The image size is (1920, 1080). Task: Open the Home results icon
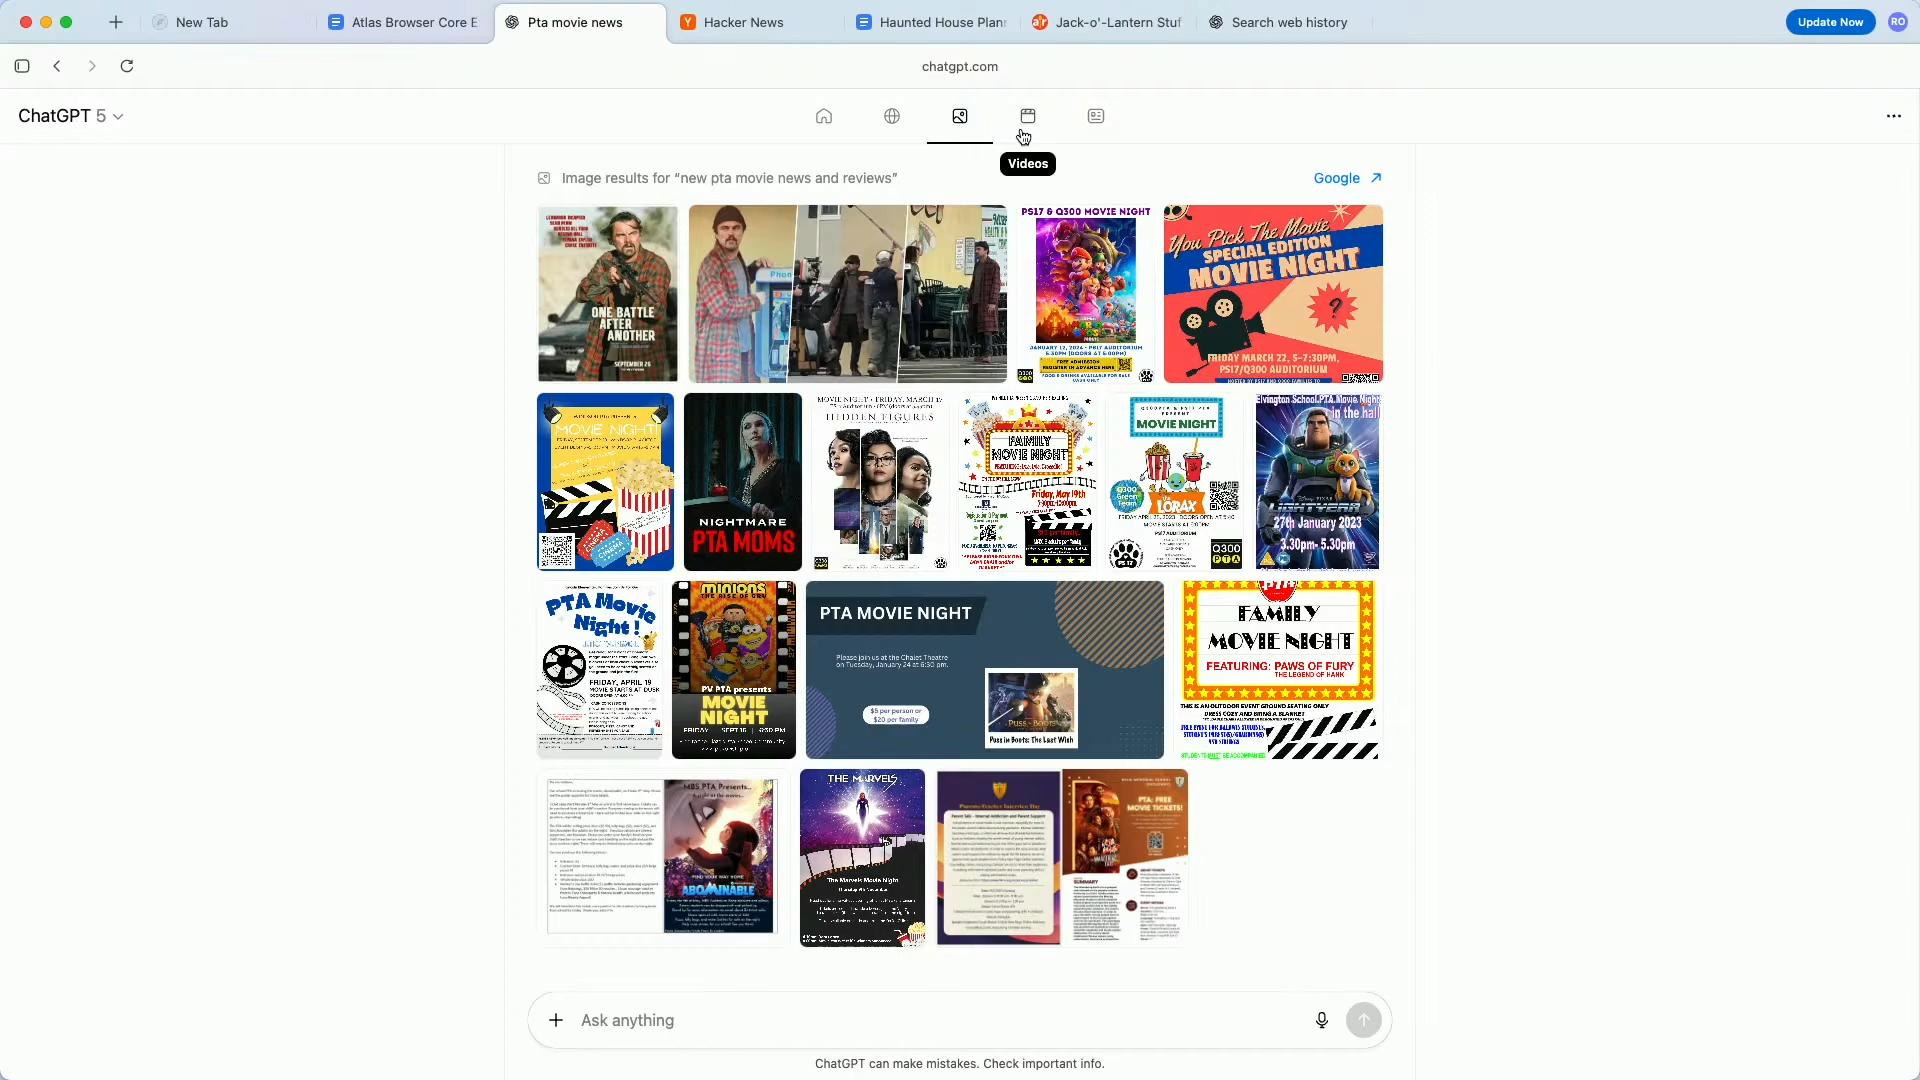point(824,116)
